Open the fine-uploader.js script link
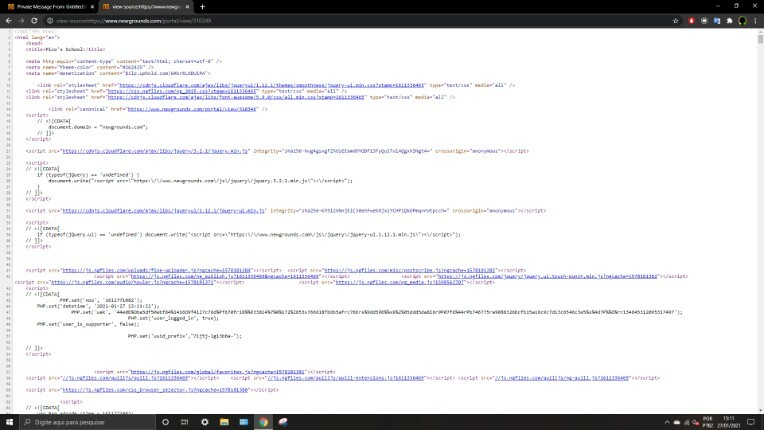This screenshot has width=764, height=430. (156, 270)
